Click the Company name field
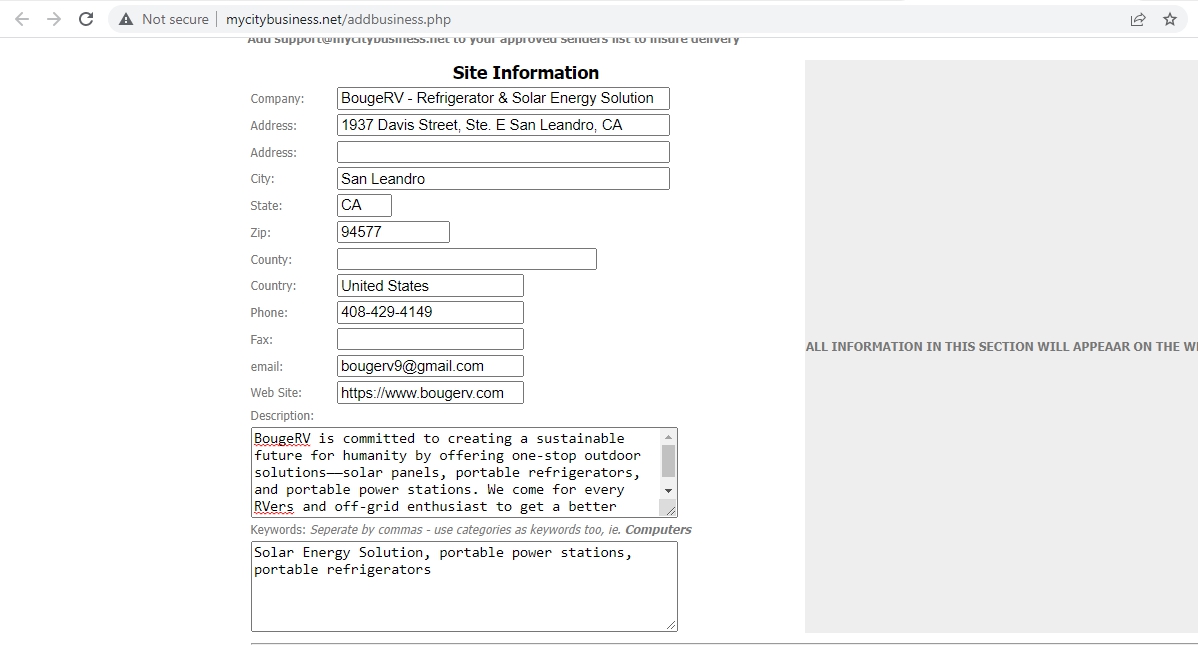 point(503,98)
